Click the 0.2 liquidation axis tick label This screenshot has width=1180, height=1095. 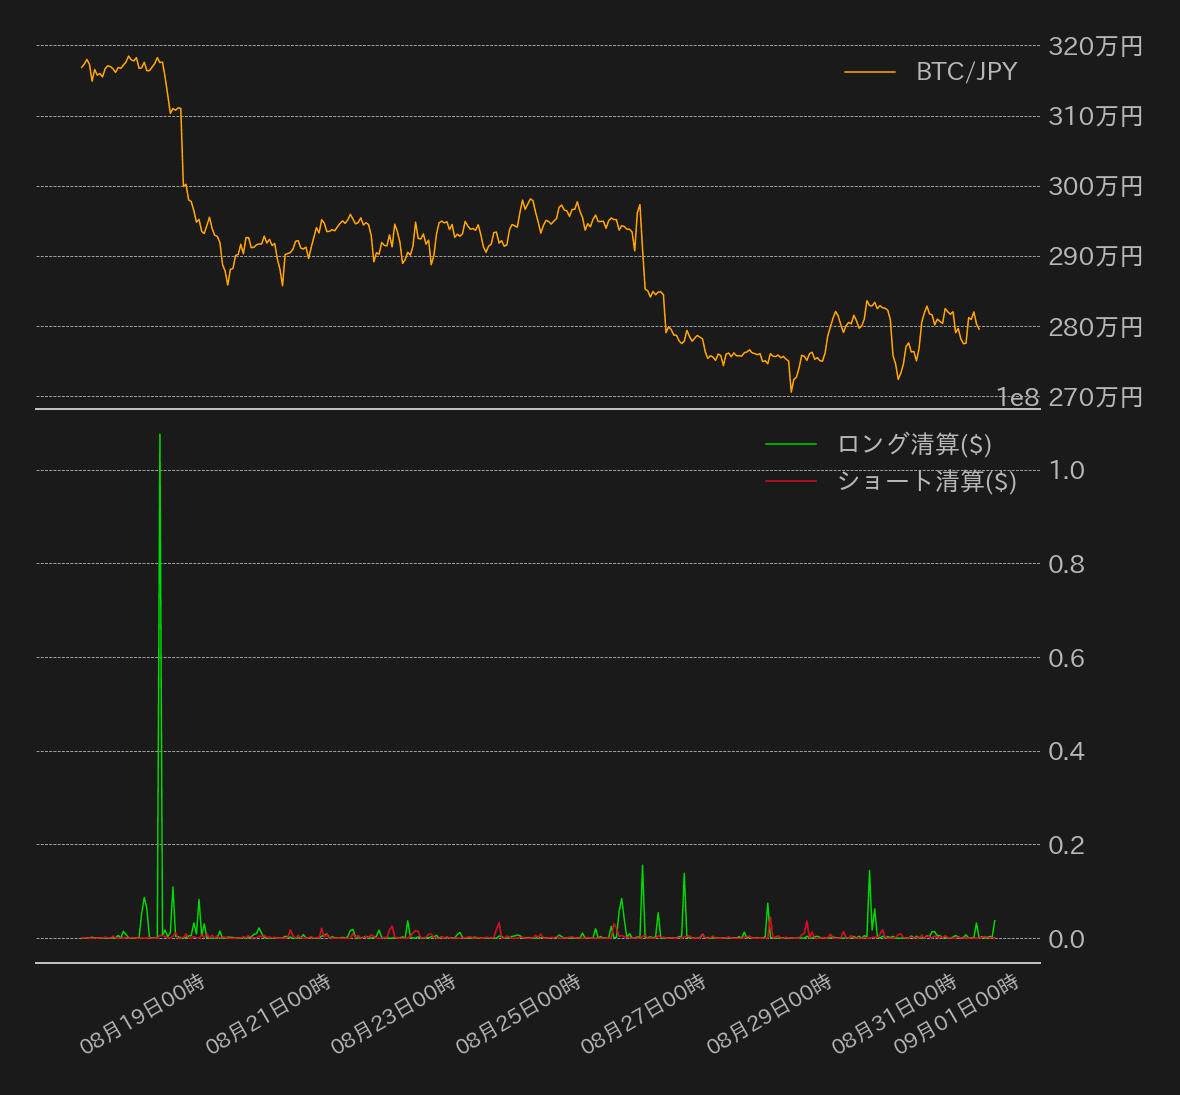coord(1066,845)
